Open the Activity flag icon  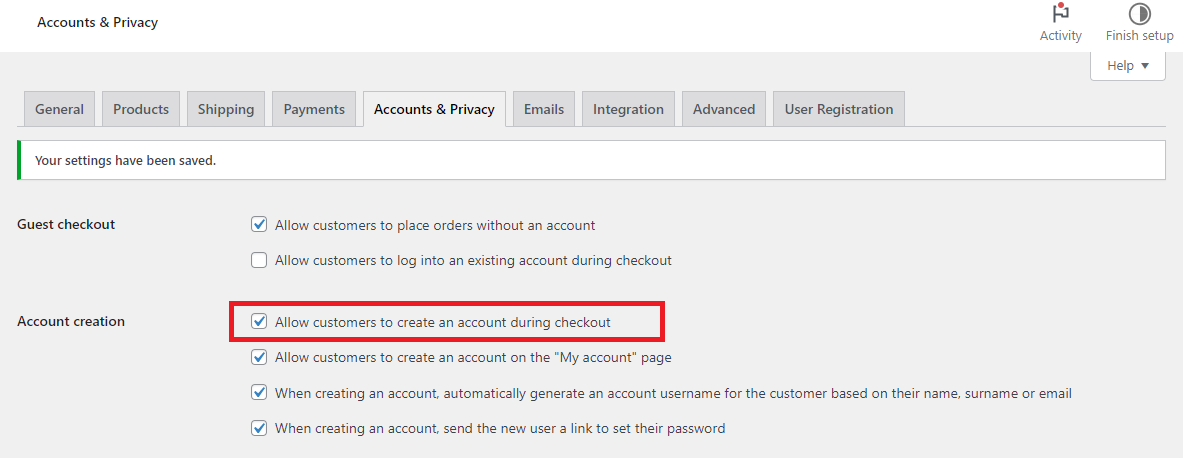[x=1060, y=14]
